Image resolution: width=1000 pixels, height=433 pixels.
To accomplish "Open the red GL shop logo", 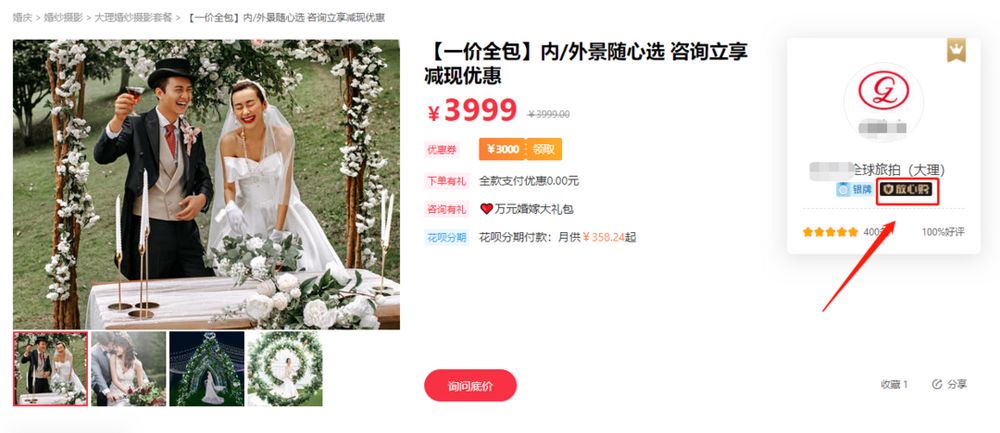I will point(883,90).
